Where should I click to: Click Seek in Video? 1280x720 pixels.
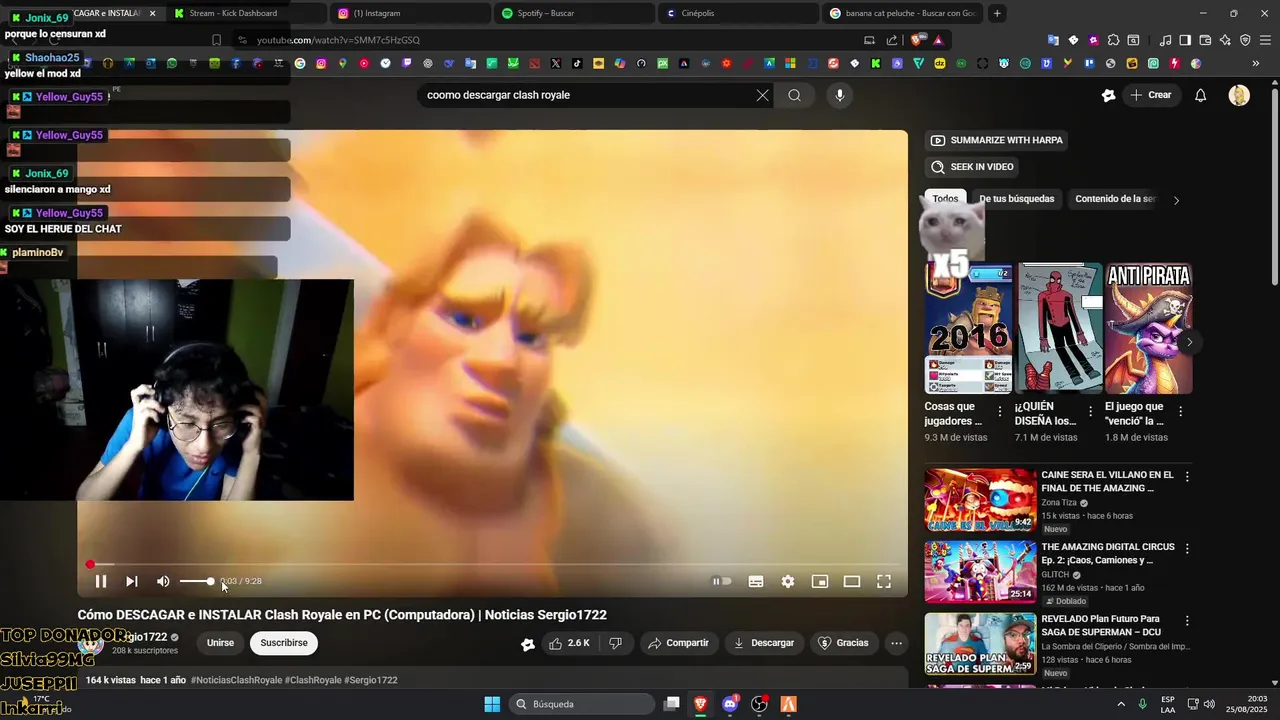[x=972, y=167]
